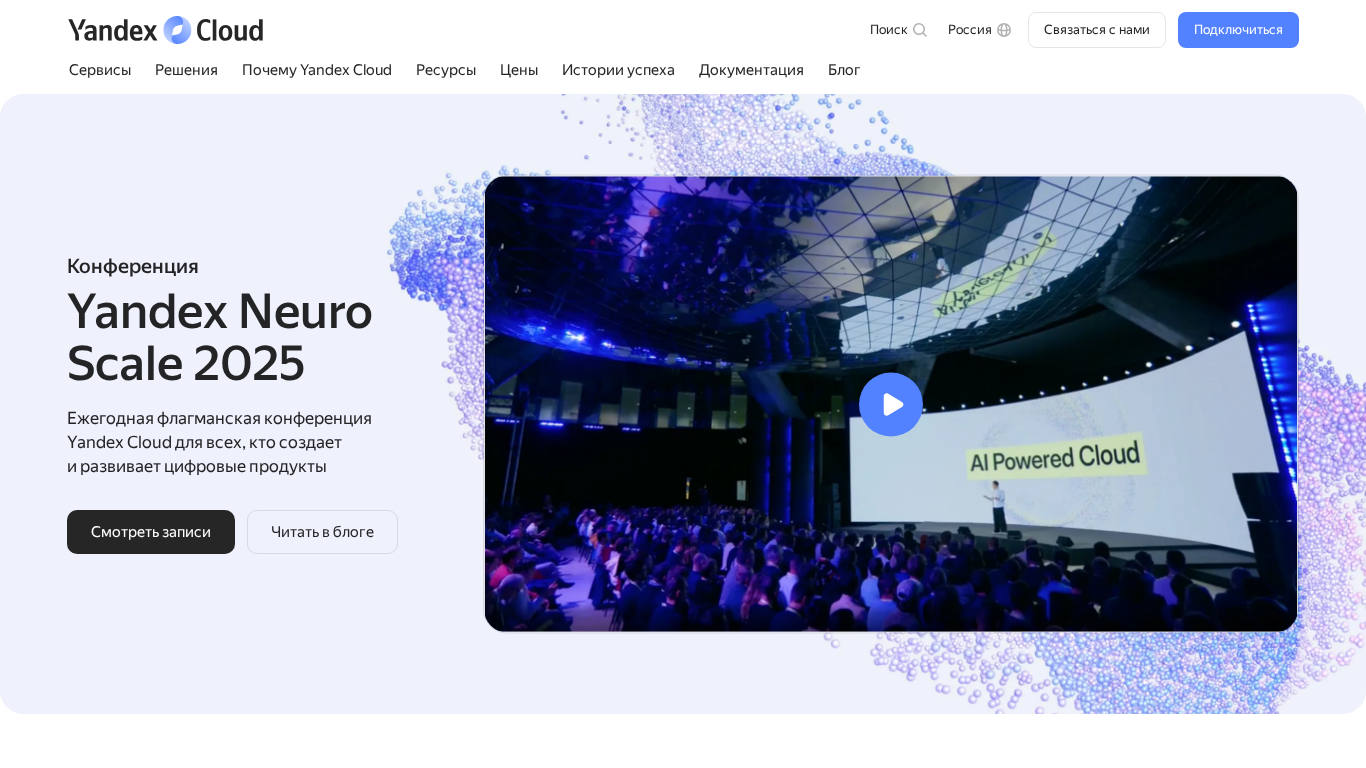Open the Почему Yandex Cloud menu
Image resolution: width=1366 pixels, height=768 pixels.
(317, 70)
